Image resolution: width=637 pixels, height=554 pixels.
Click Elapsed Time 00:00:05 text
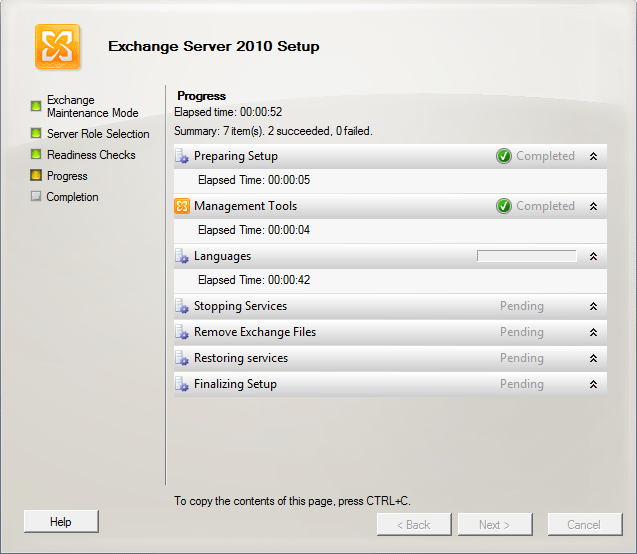pyautogui.click(x=254, y=180)
